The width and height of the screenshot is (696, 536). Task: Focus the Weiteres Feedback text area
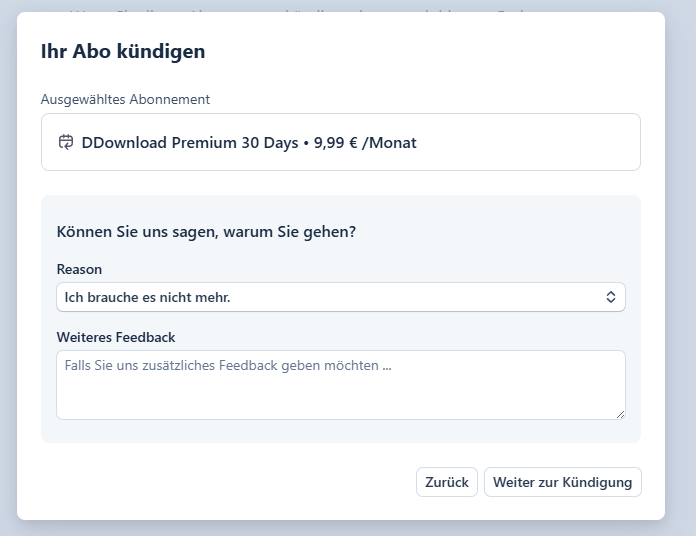[341, 385]
